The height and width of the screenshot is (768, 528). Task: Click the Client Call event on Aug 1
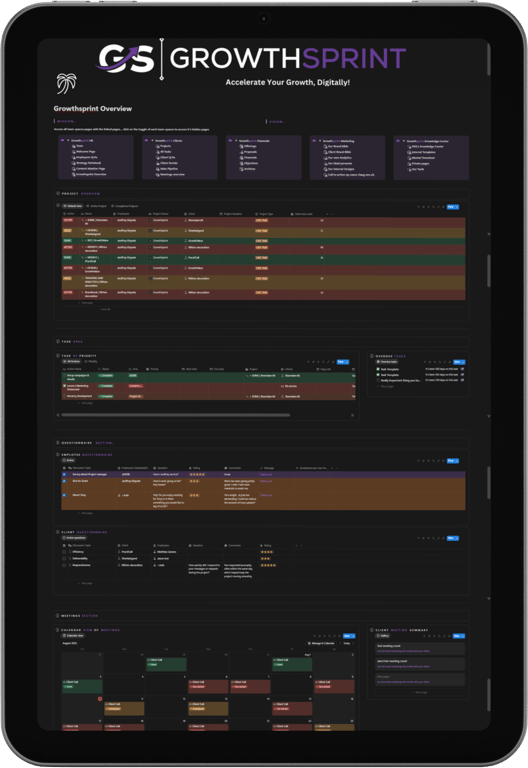(292, 664)
